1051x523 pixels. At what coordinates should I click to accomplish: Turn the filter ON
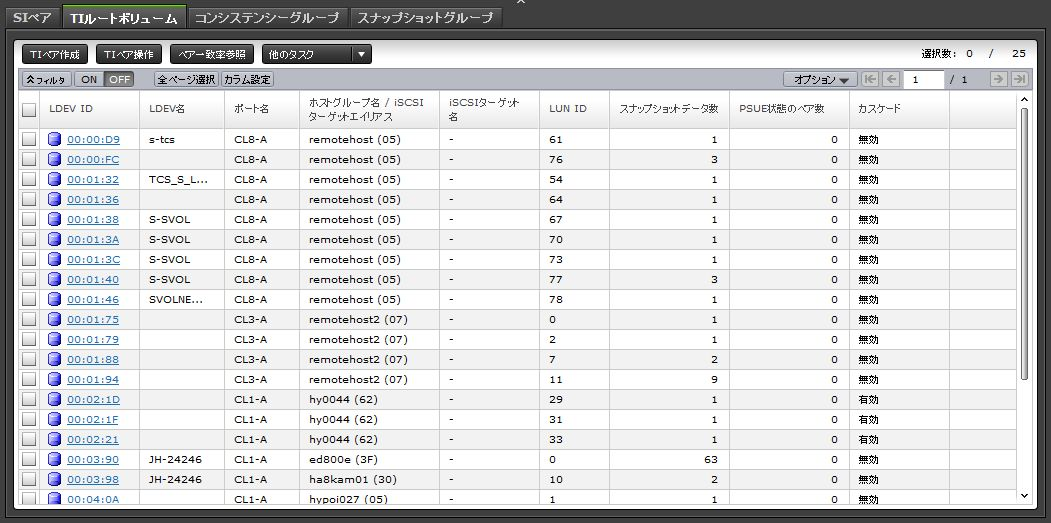[89, 79]
